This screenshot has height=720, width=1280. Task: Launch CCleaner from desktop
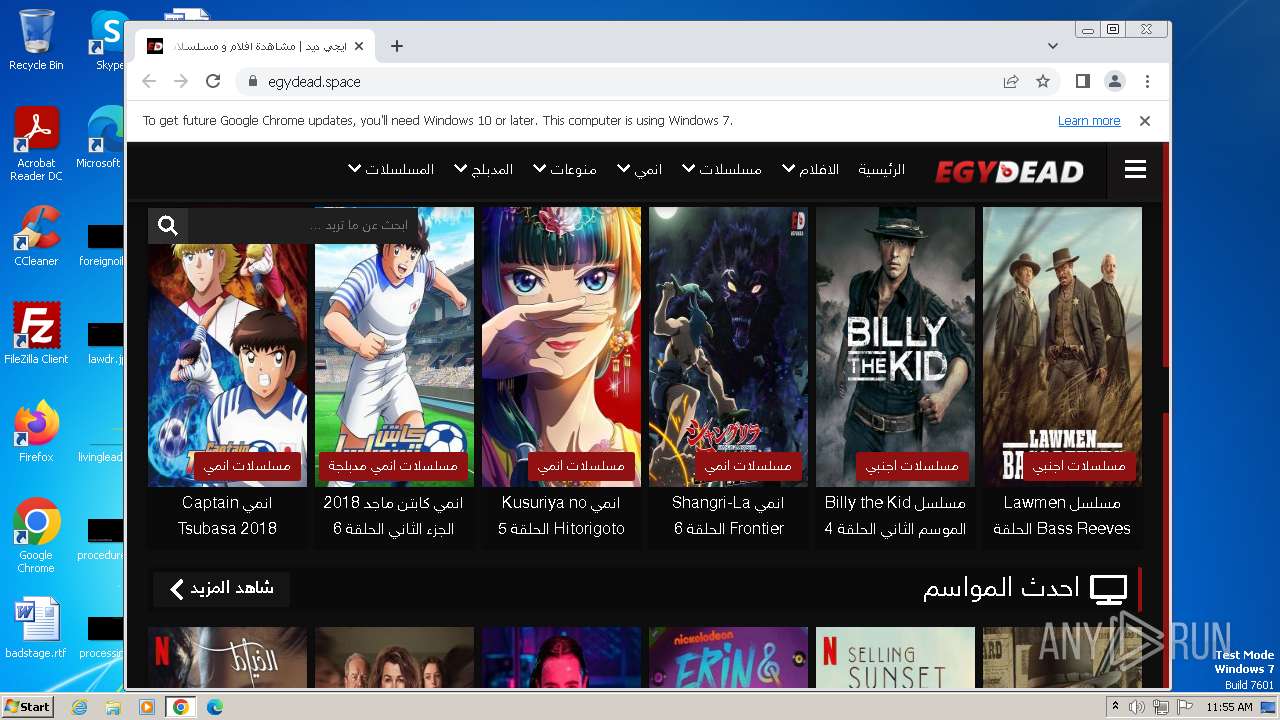point(36,236)
